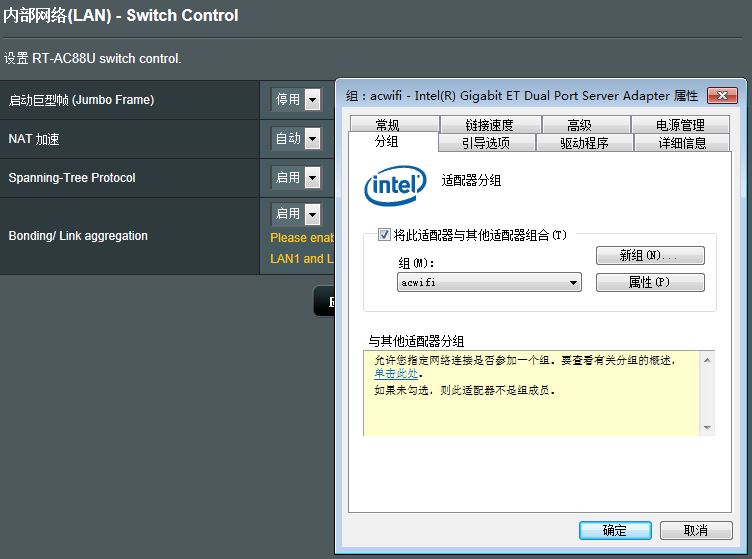Screen dimensions: 752x559
Task: Click the 确定 button
Action: 615,530
